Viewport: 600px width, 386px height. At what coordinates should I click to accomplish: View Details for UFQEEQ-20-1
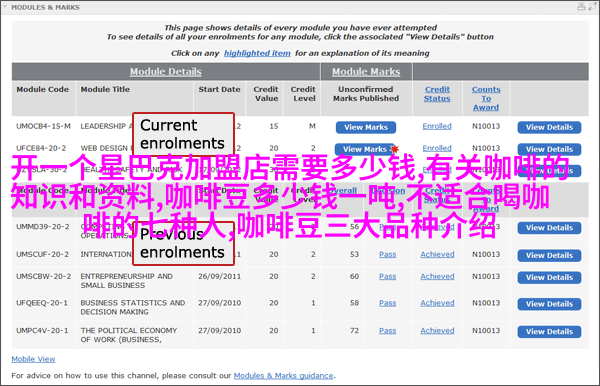(549, 304)
